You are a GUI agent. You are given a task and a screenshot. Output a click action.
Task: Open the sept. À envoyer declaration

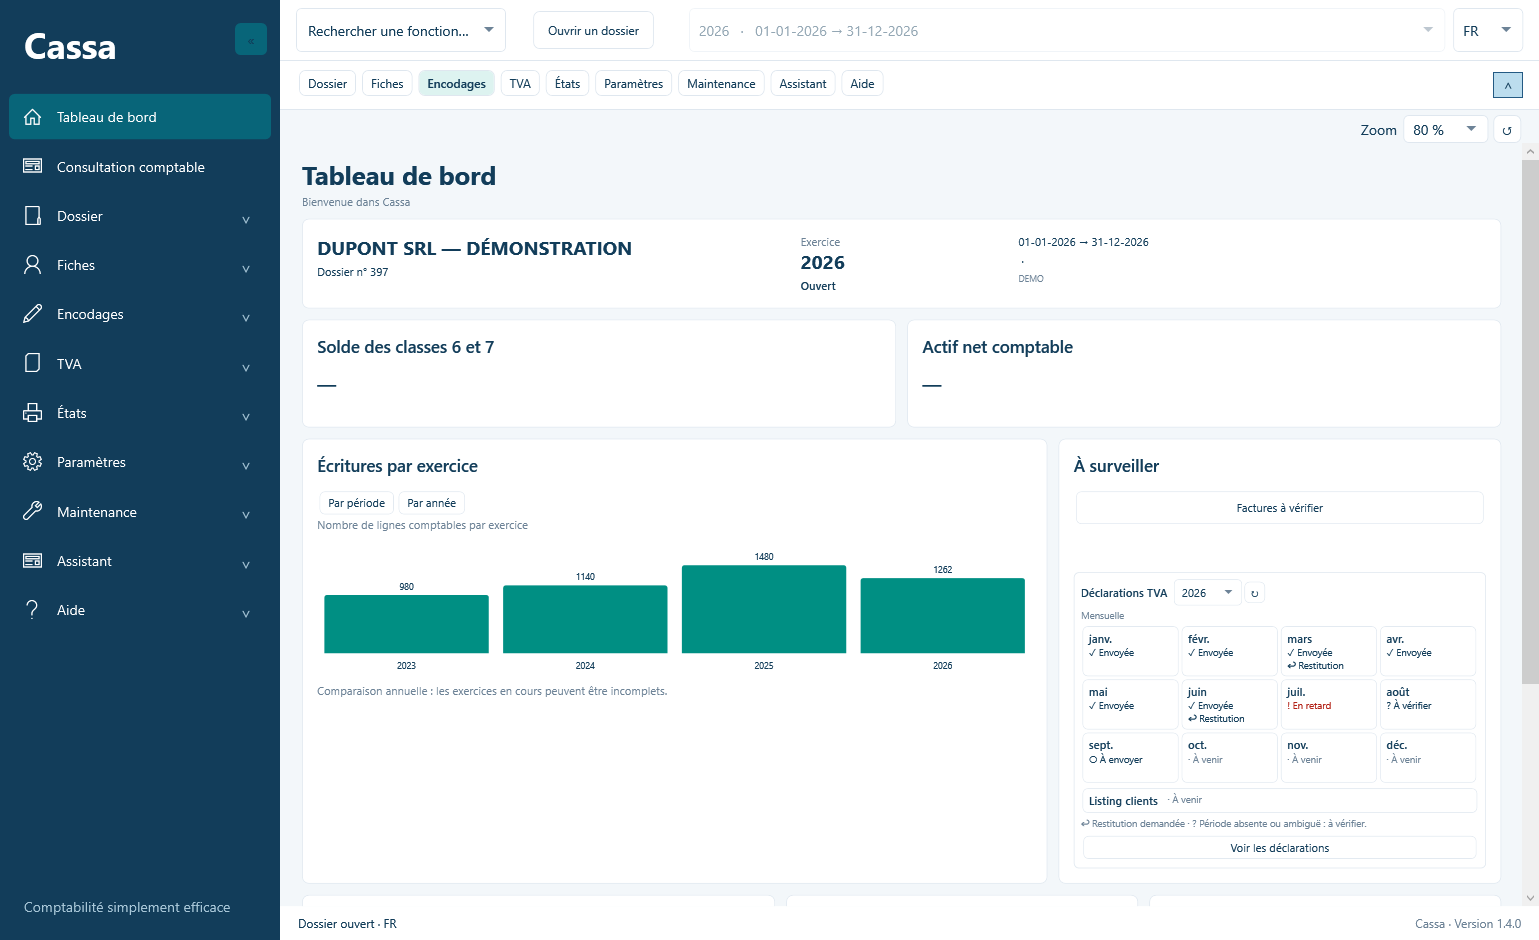coord(1130,757)
